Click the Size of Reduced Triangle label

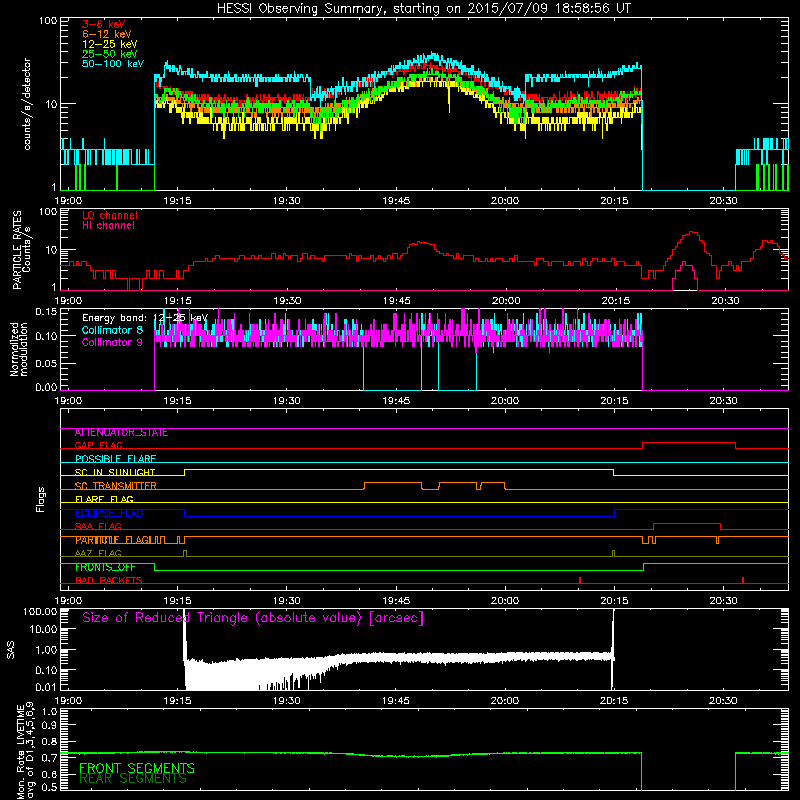[x=253, y=618]
